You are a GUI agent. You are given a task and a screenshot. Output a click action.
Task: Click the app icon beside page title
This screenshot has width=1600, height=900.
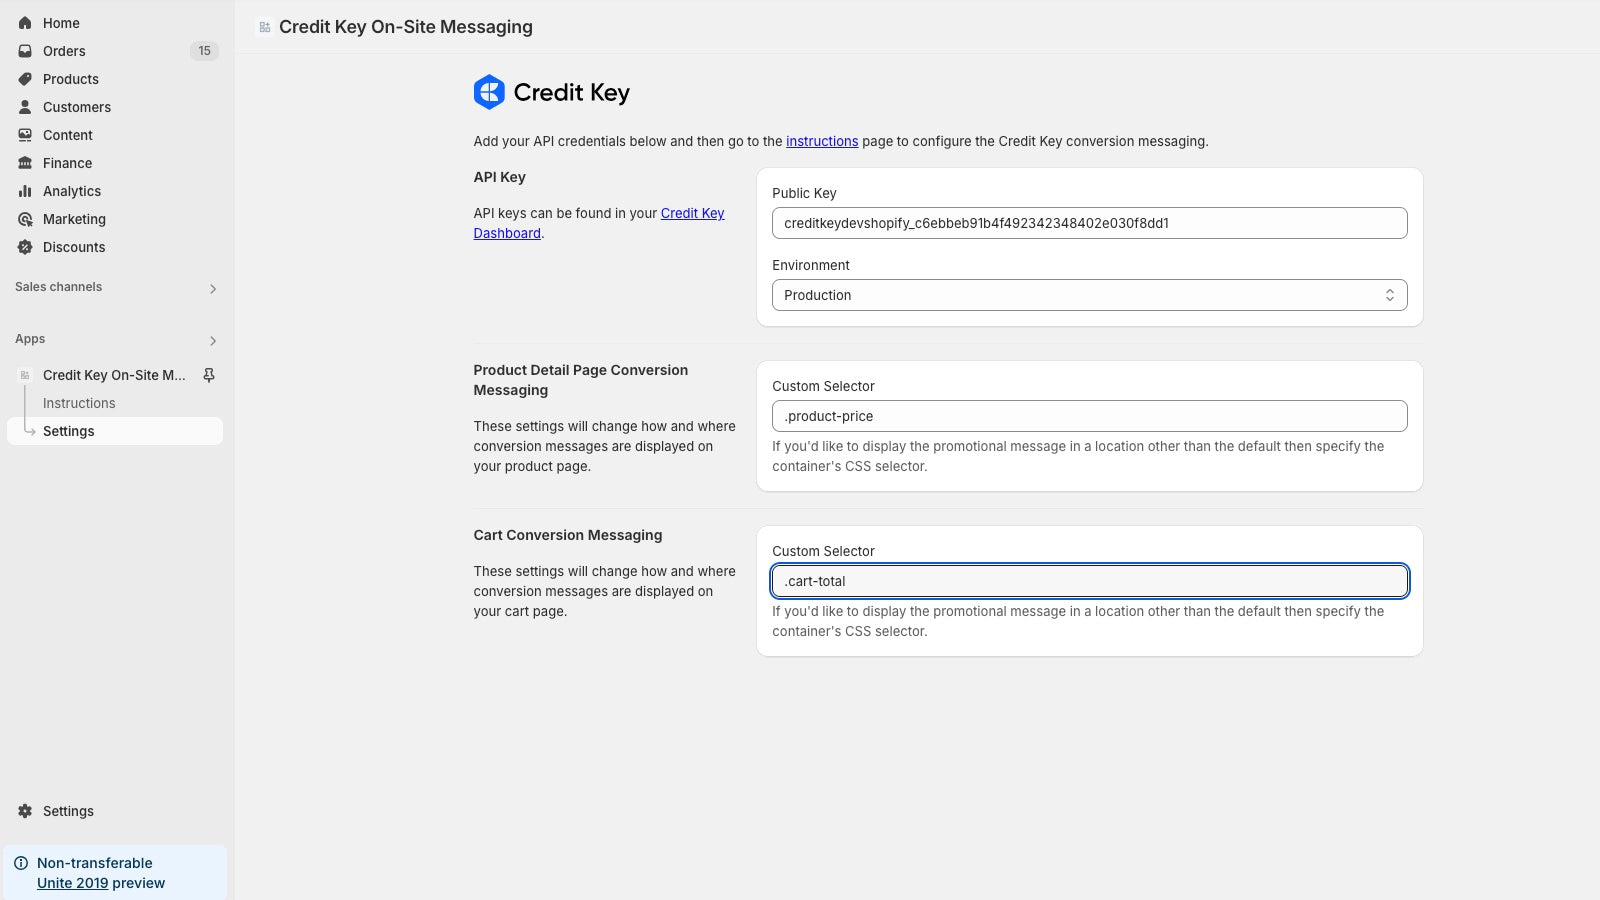pyautogui.click(x=265, y=27)
